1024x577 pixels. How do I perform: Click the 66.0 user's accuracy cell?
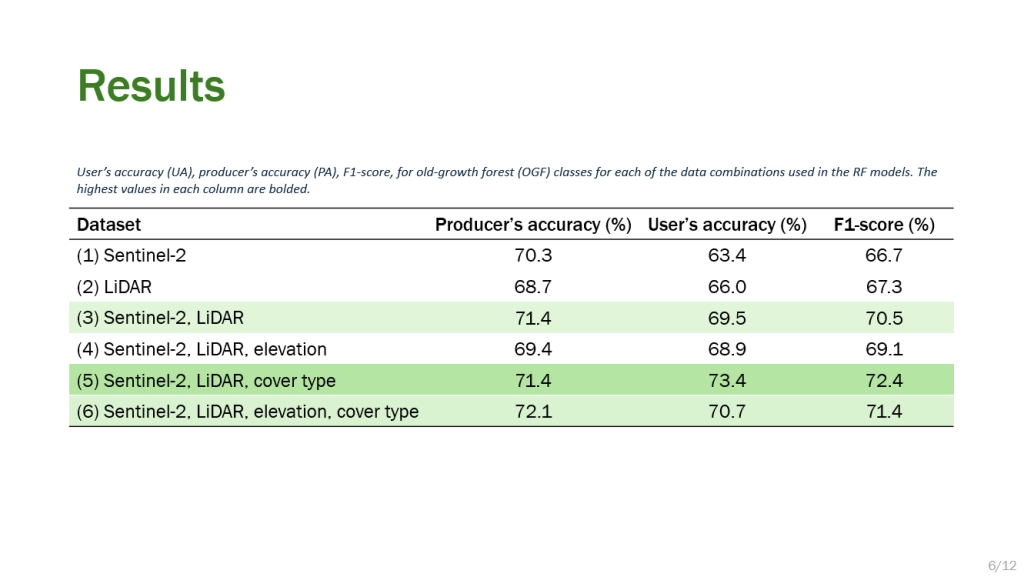pos(727,287)
